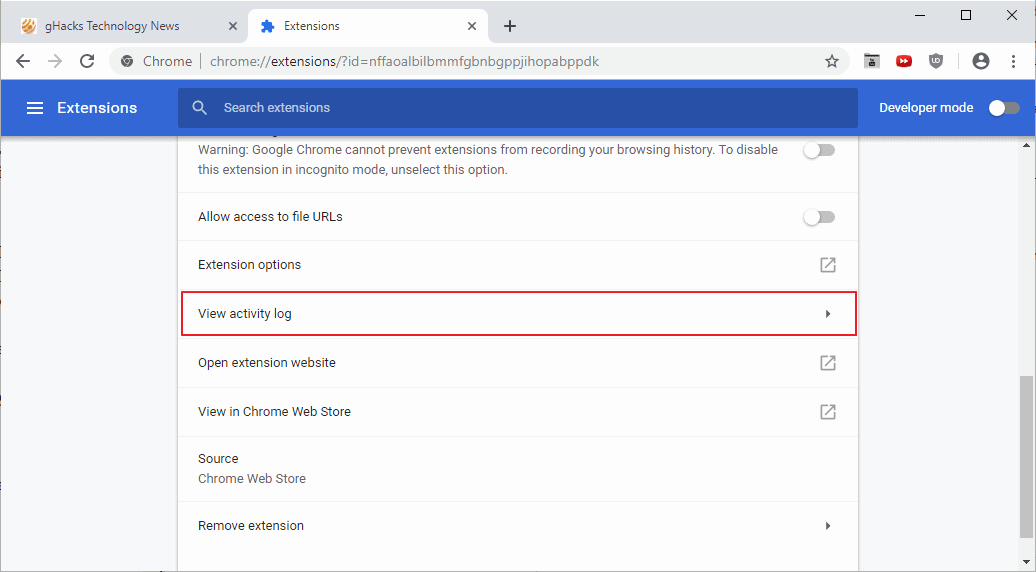Close the gHacks Technology News tab
The image size is (1036, 572).
click(x=233, y=26)
